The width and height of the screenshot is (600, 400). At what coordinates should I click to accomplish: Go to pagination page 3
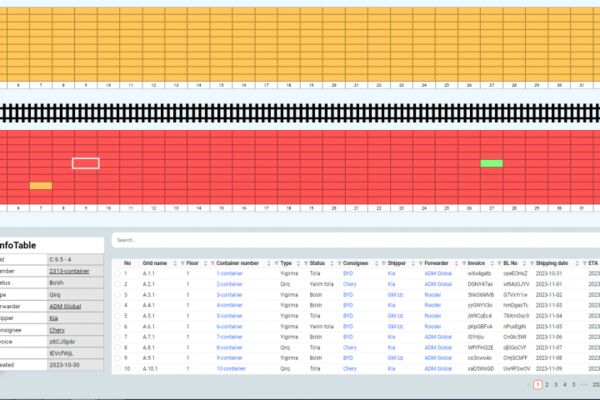(556, 385)
